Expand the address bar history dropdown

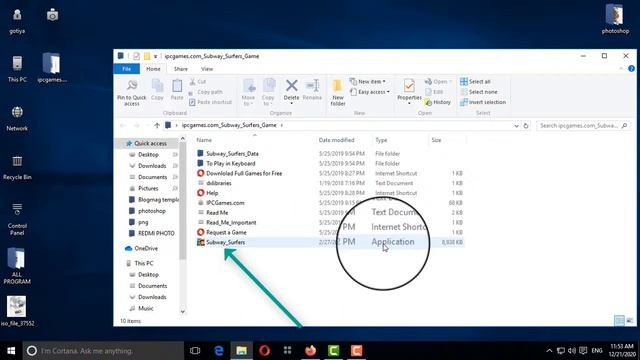point(516,126)
